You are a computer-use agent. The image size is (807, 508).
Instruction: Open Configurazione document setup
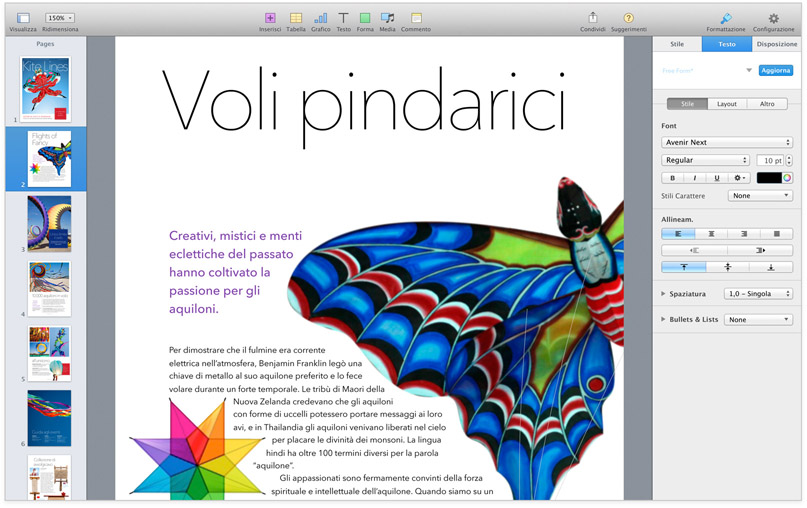774,19
